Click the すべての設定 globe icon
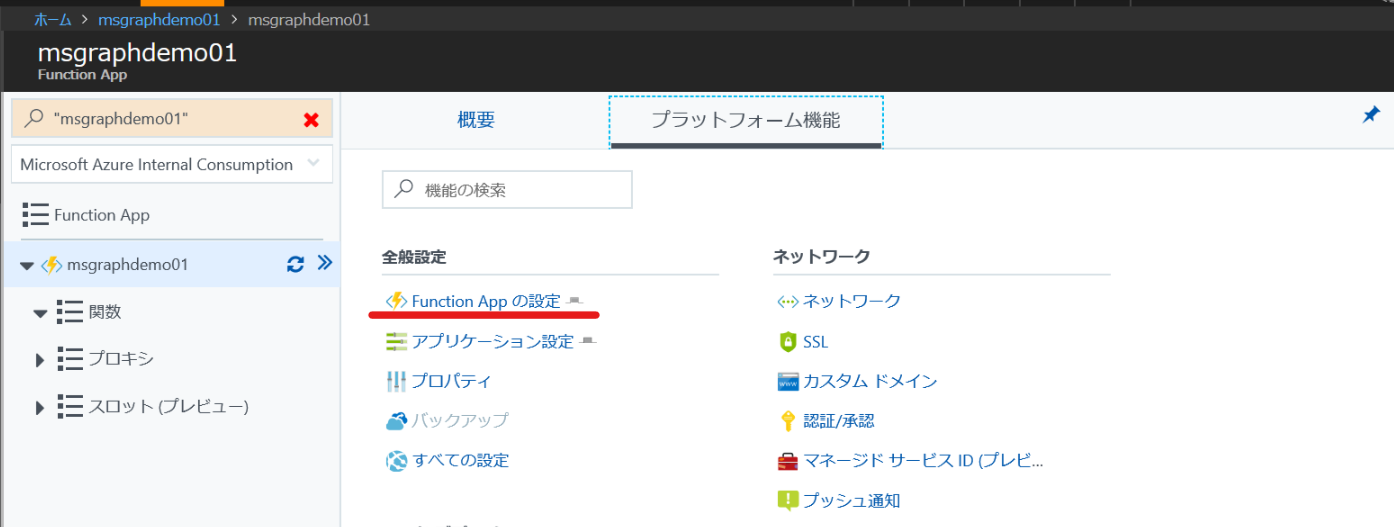 (397, 461)
